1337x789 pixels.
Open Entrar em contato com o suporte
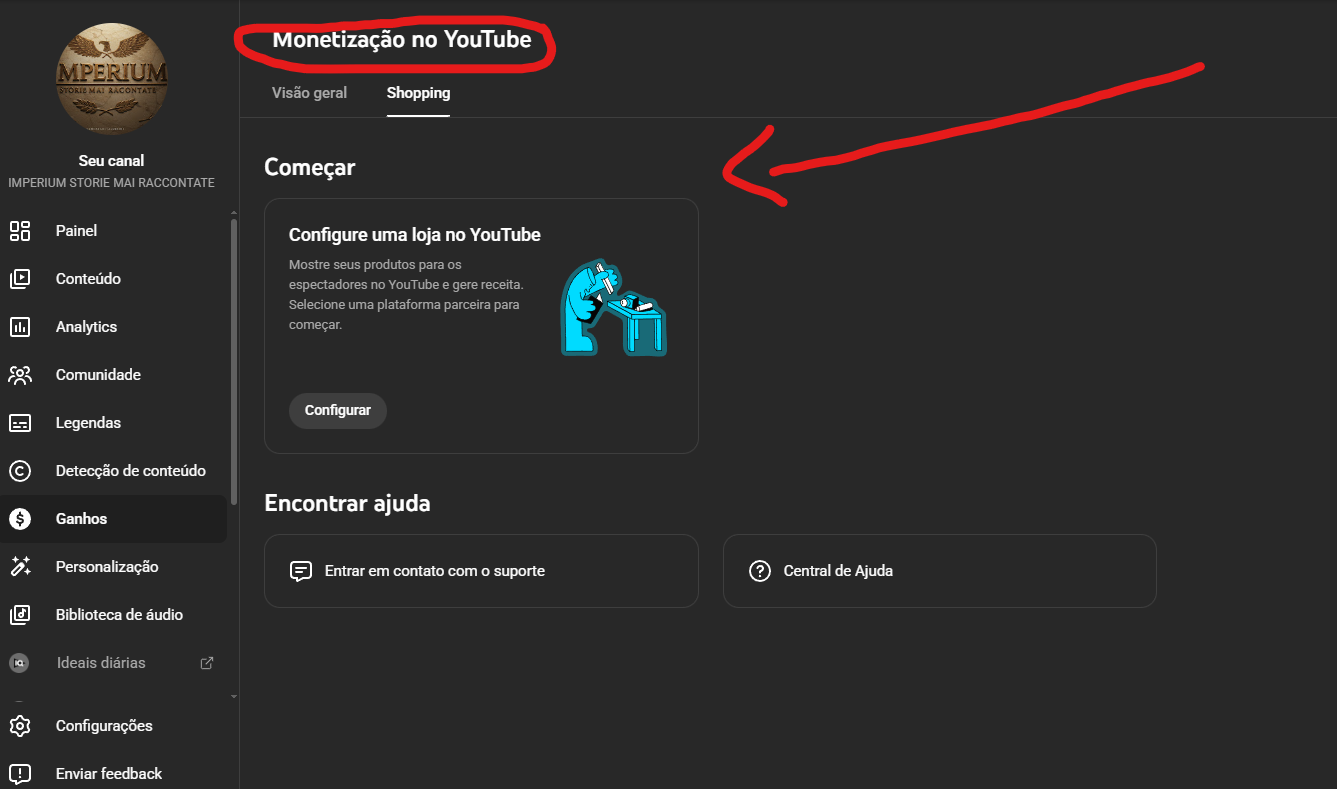(x=481, y=571)
